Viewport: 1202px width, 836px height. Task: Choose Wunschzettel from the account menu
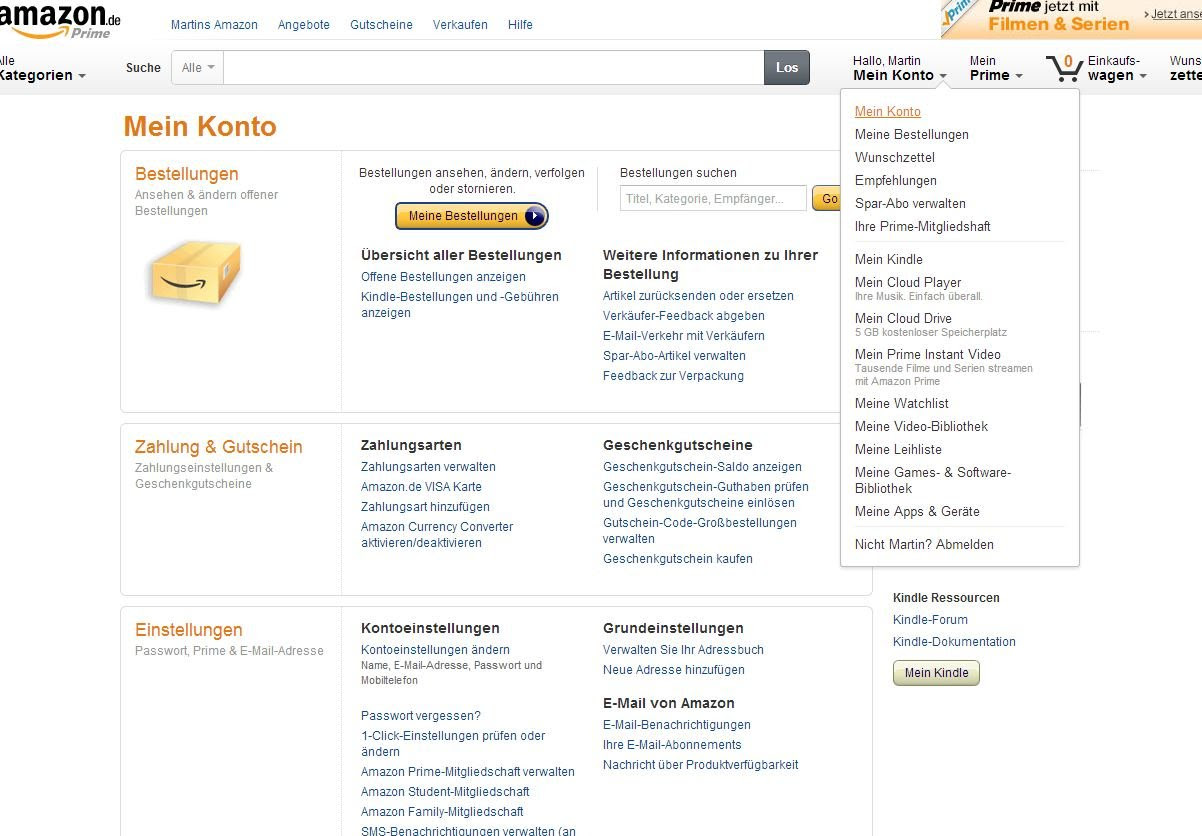click(x=895, y=158)
